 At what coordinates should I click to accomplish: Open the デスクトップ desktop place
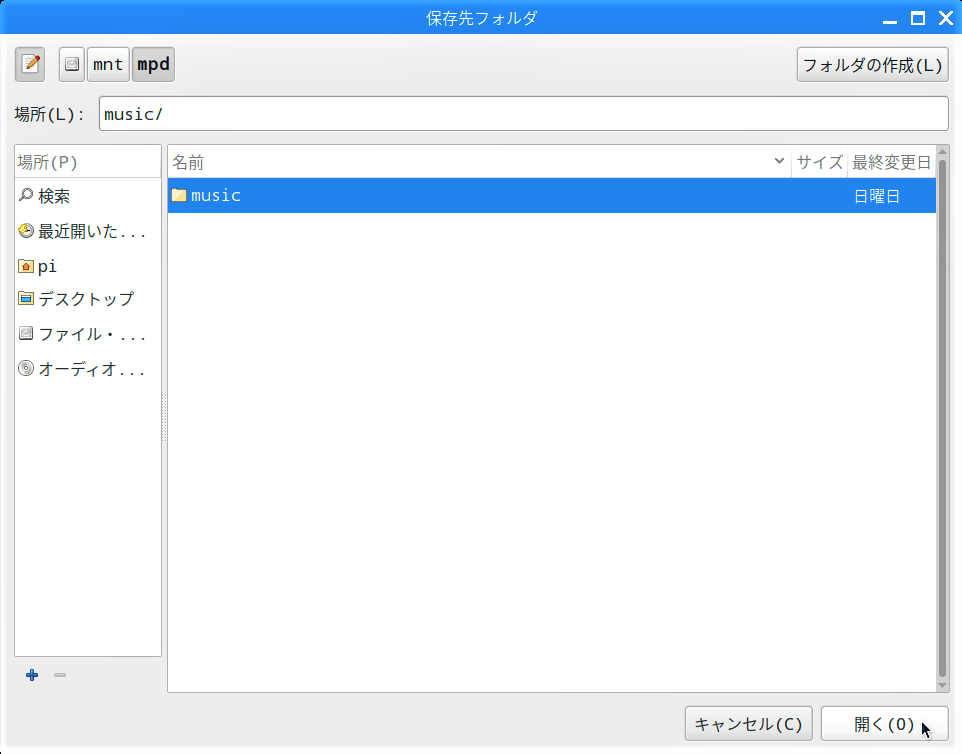click(x=88, y=299)
